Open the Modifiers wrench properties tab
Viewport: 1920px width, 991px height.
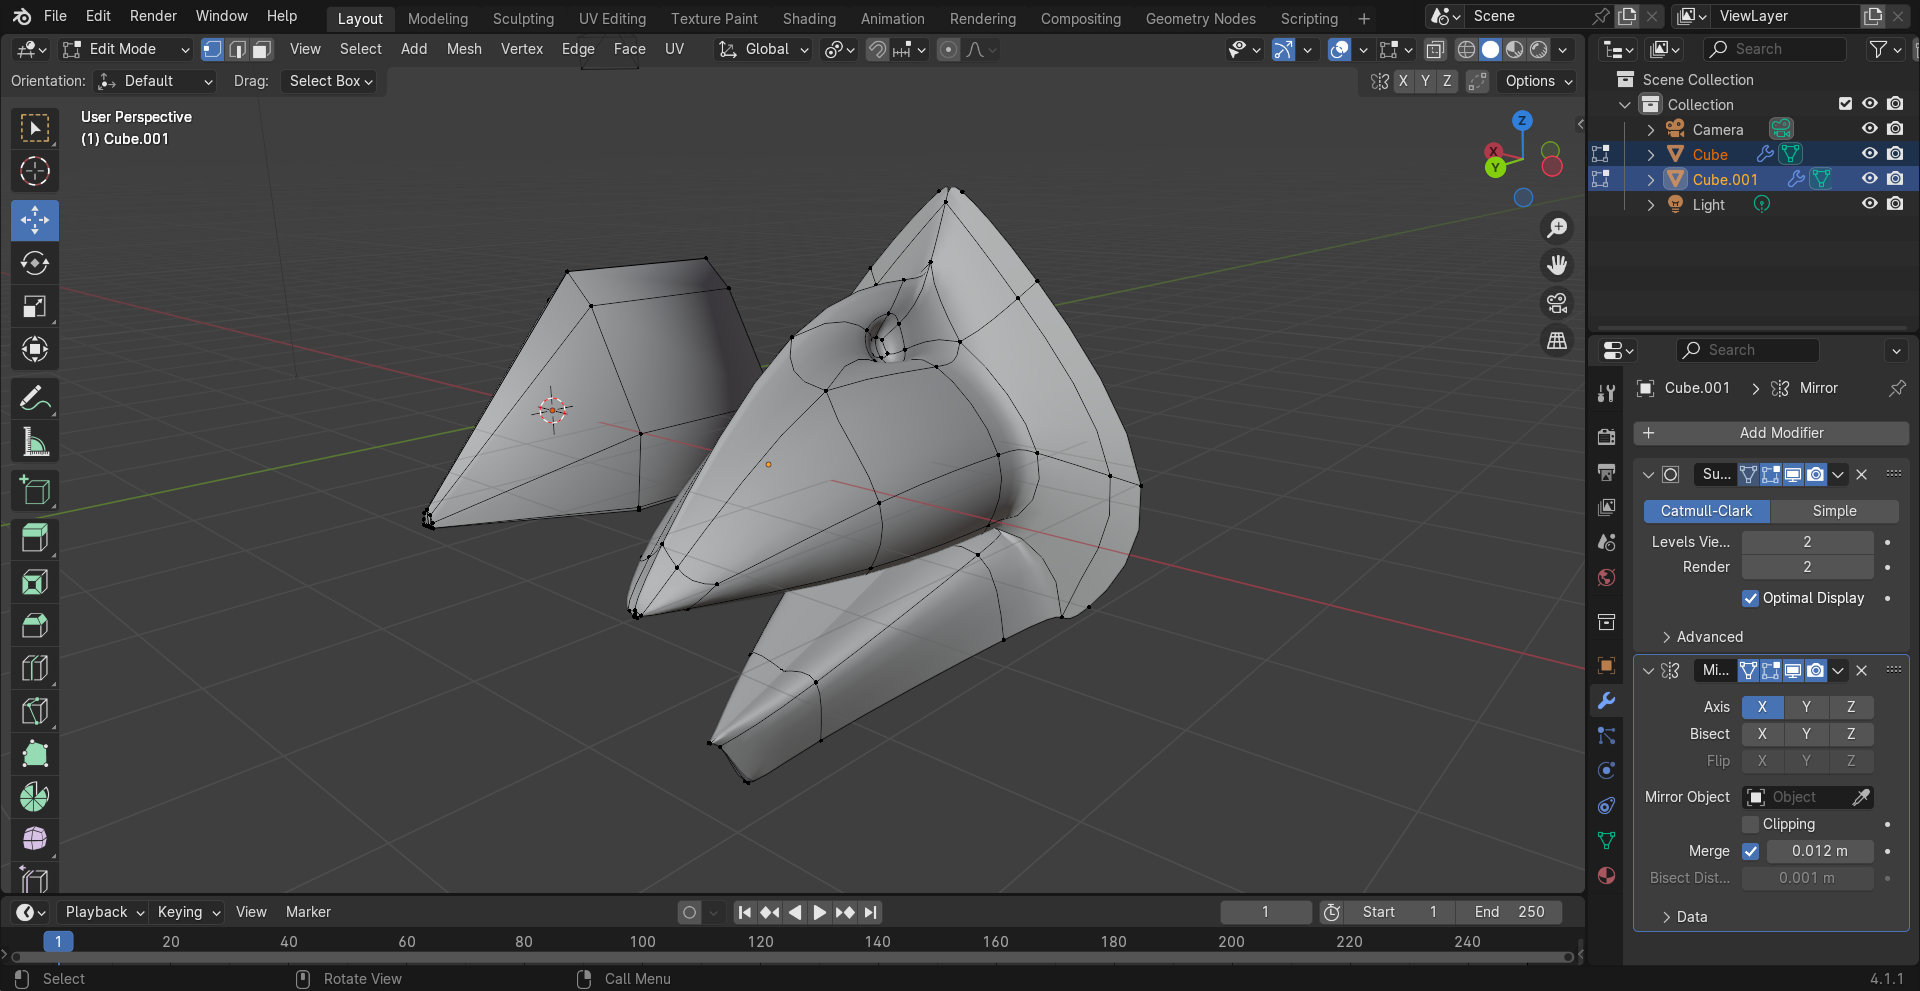(x=1606, y=701)
